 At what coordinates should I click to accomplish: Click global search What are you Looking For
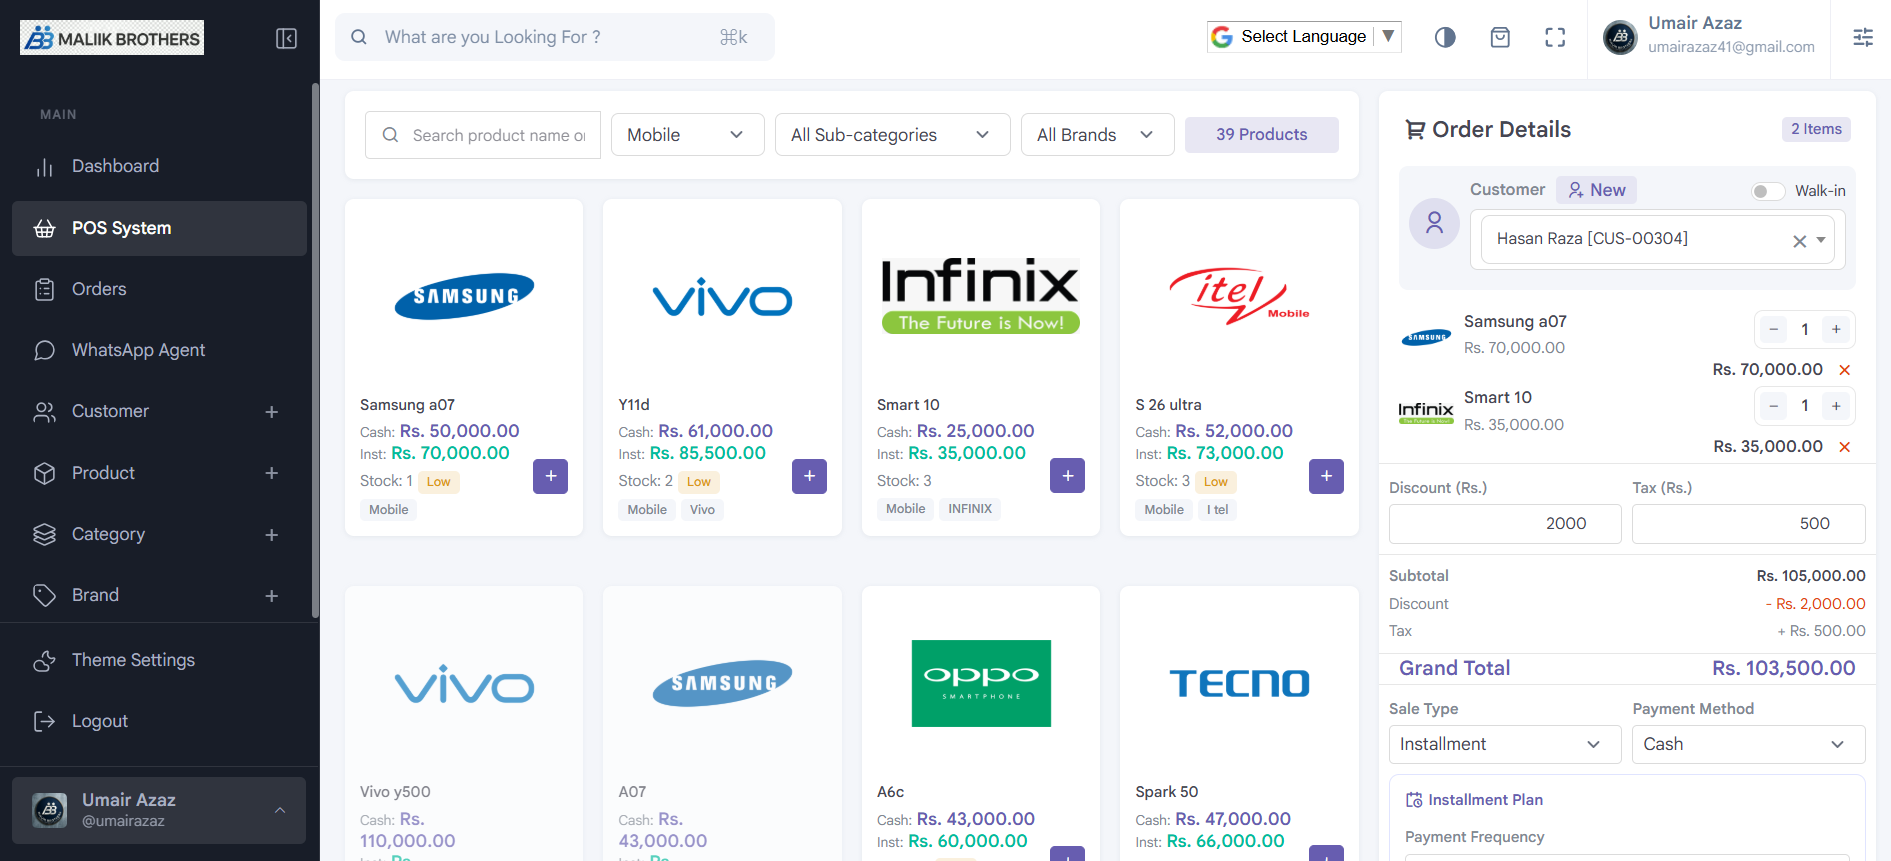(554, 37)
